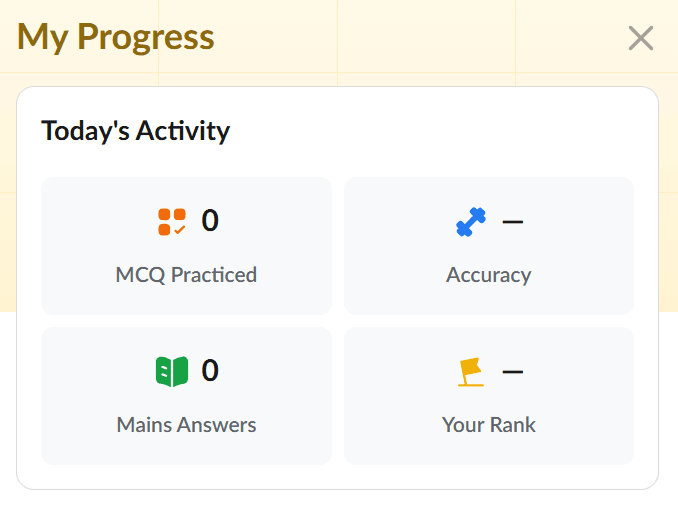Click the green open book icon
678x518 pixels.
(x=172, y=372)
